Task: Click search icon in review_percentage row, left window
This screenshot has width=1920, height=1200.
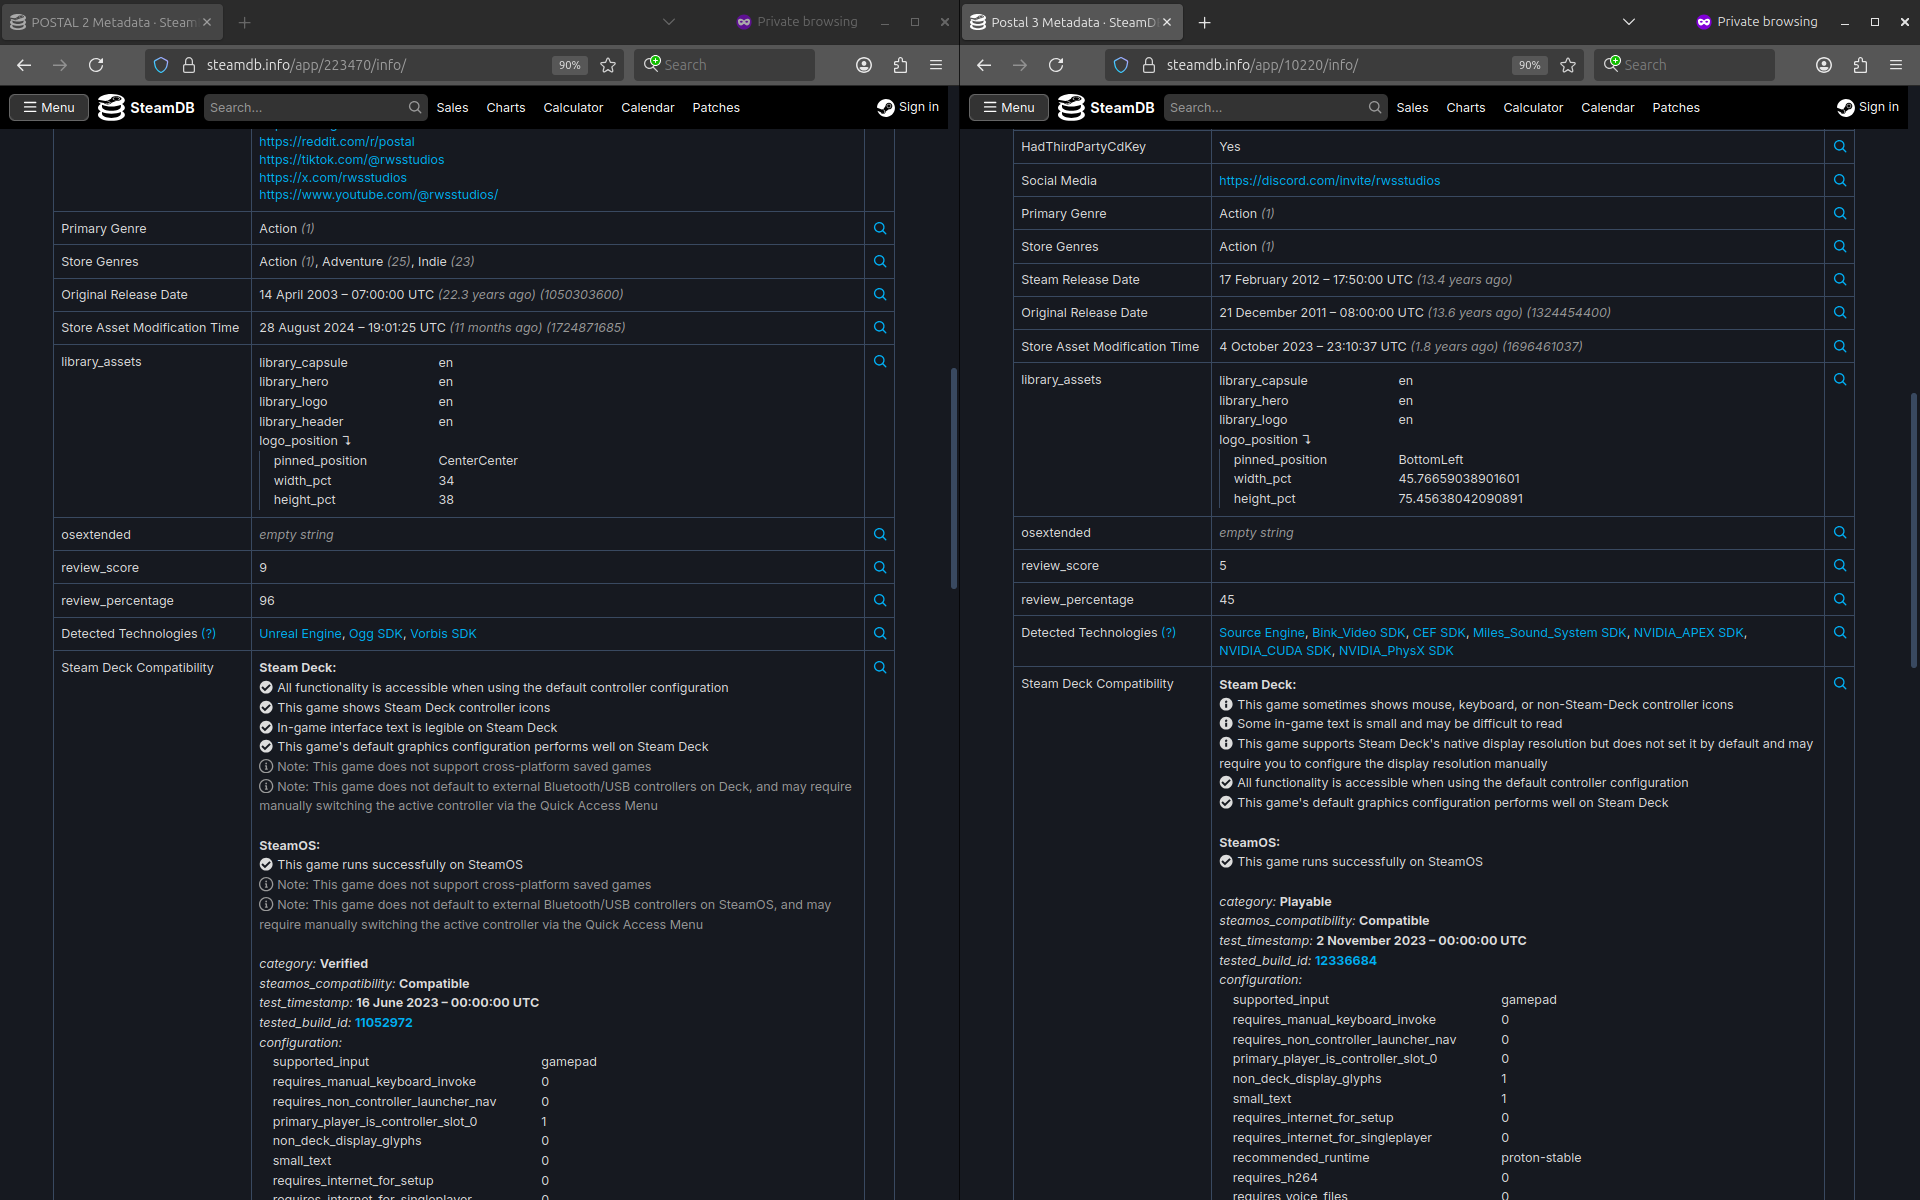Action: pos(880,601)
